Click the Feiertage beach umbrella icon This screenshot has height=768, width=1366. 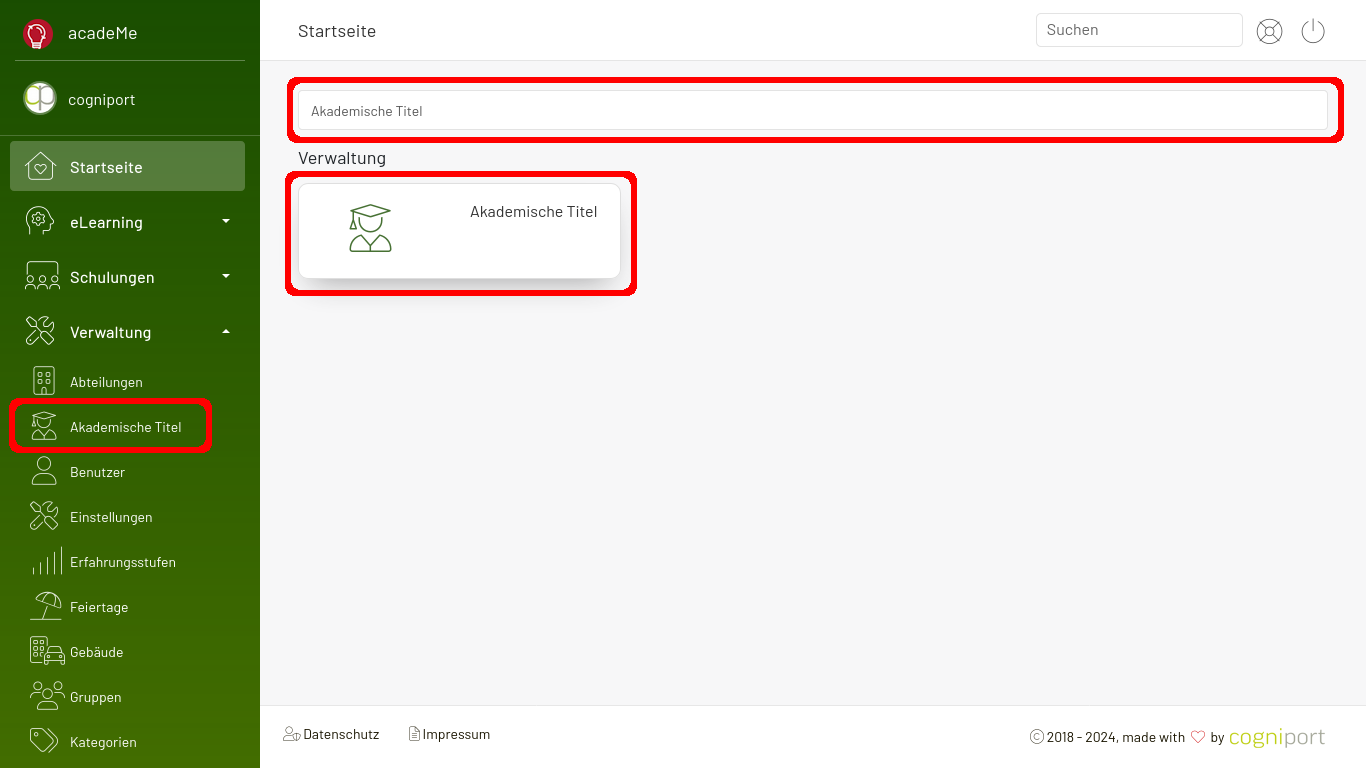point(46,606)
